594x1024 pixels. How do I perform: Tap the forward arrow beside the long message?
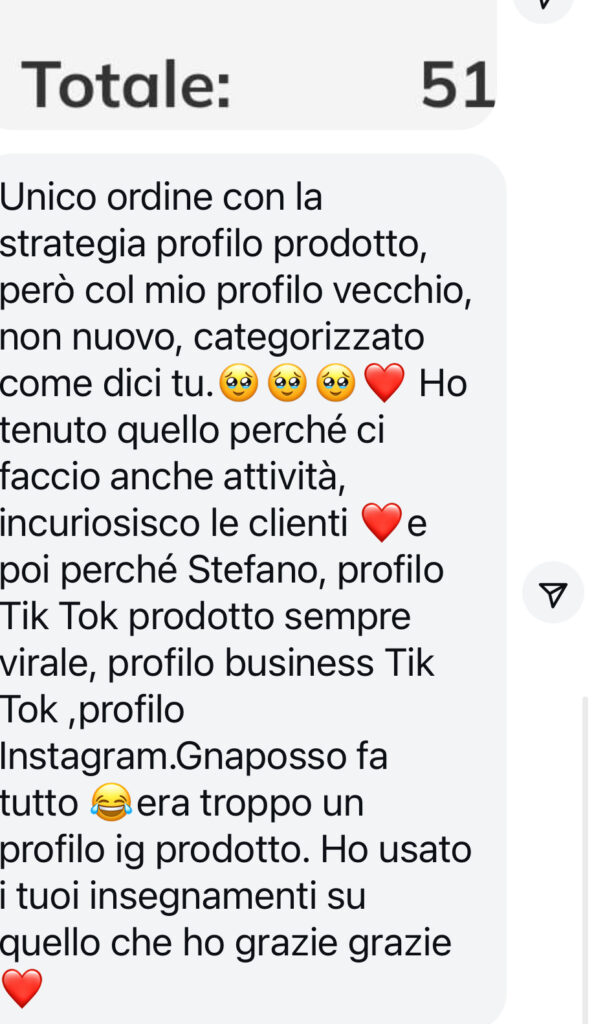pyautogui.click(x=553, y=593)
